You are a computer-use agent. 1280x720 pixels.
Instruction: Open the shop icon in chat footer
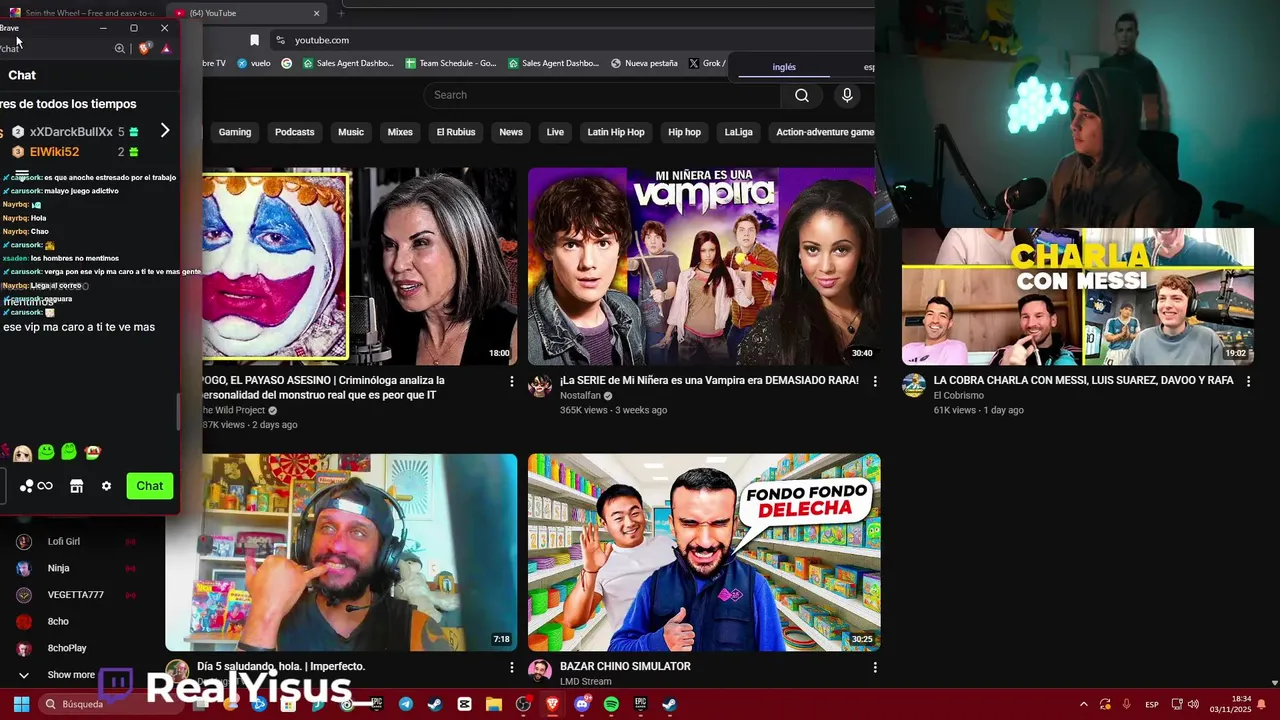76,486
